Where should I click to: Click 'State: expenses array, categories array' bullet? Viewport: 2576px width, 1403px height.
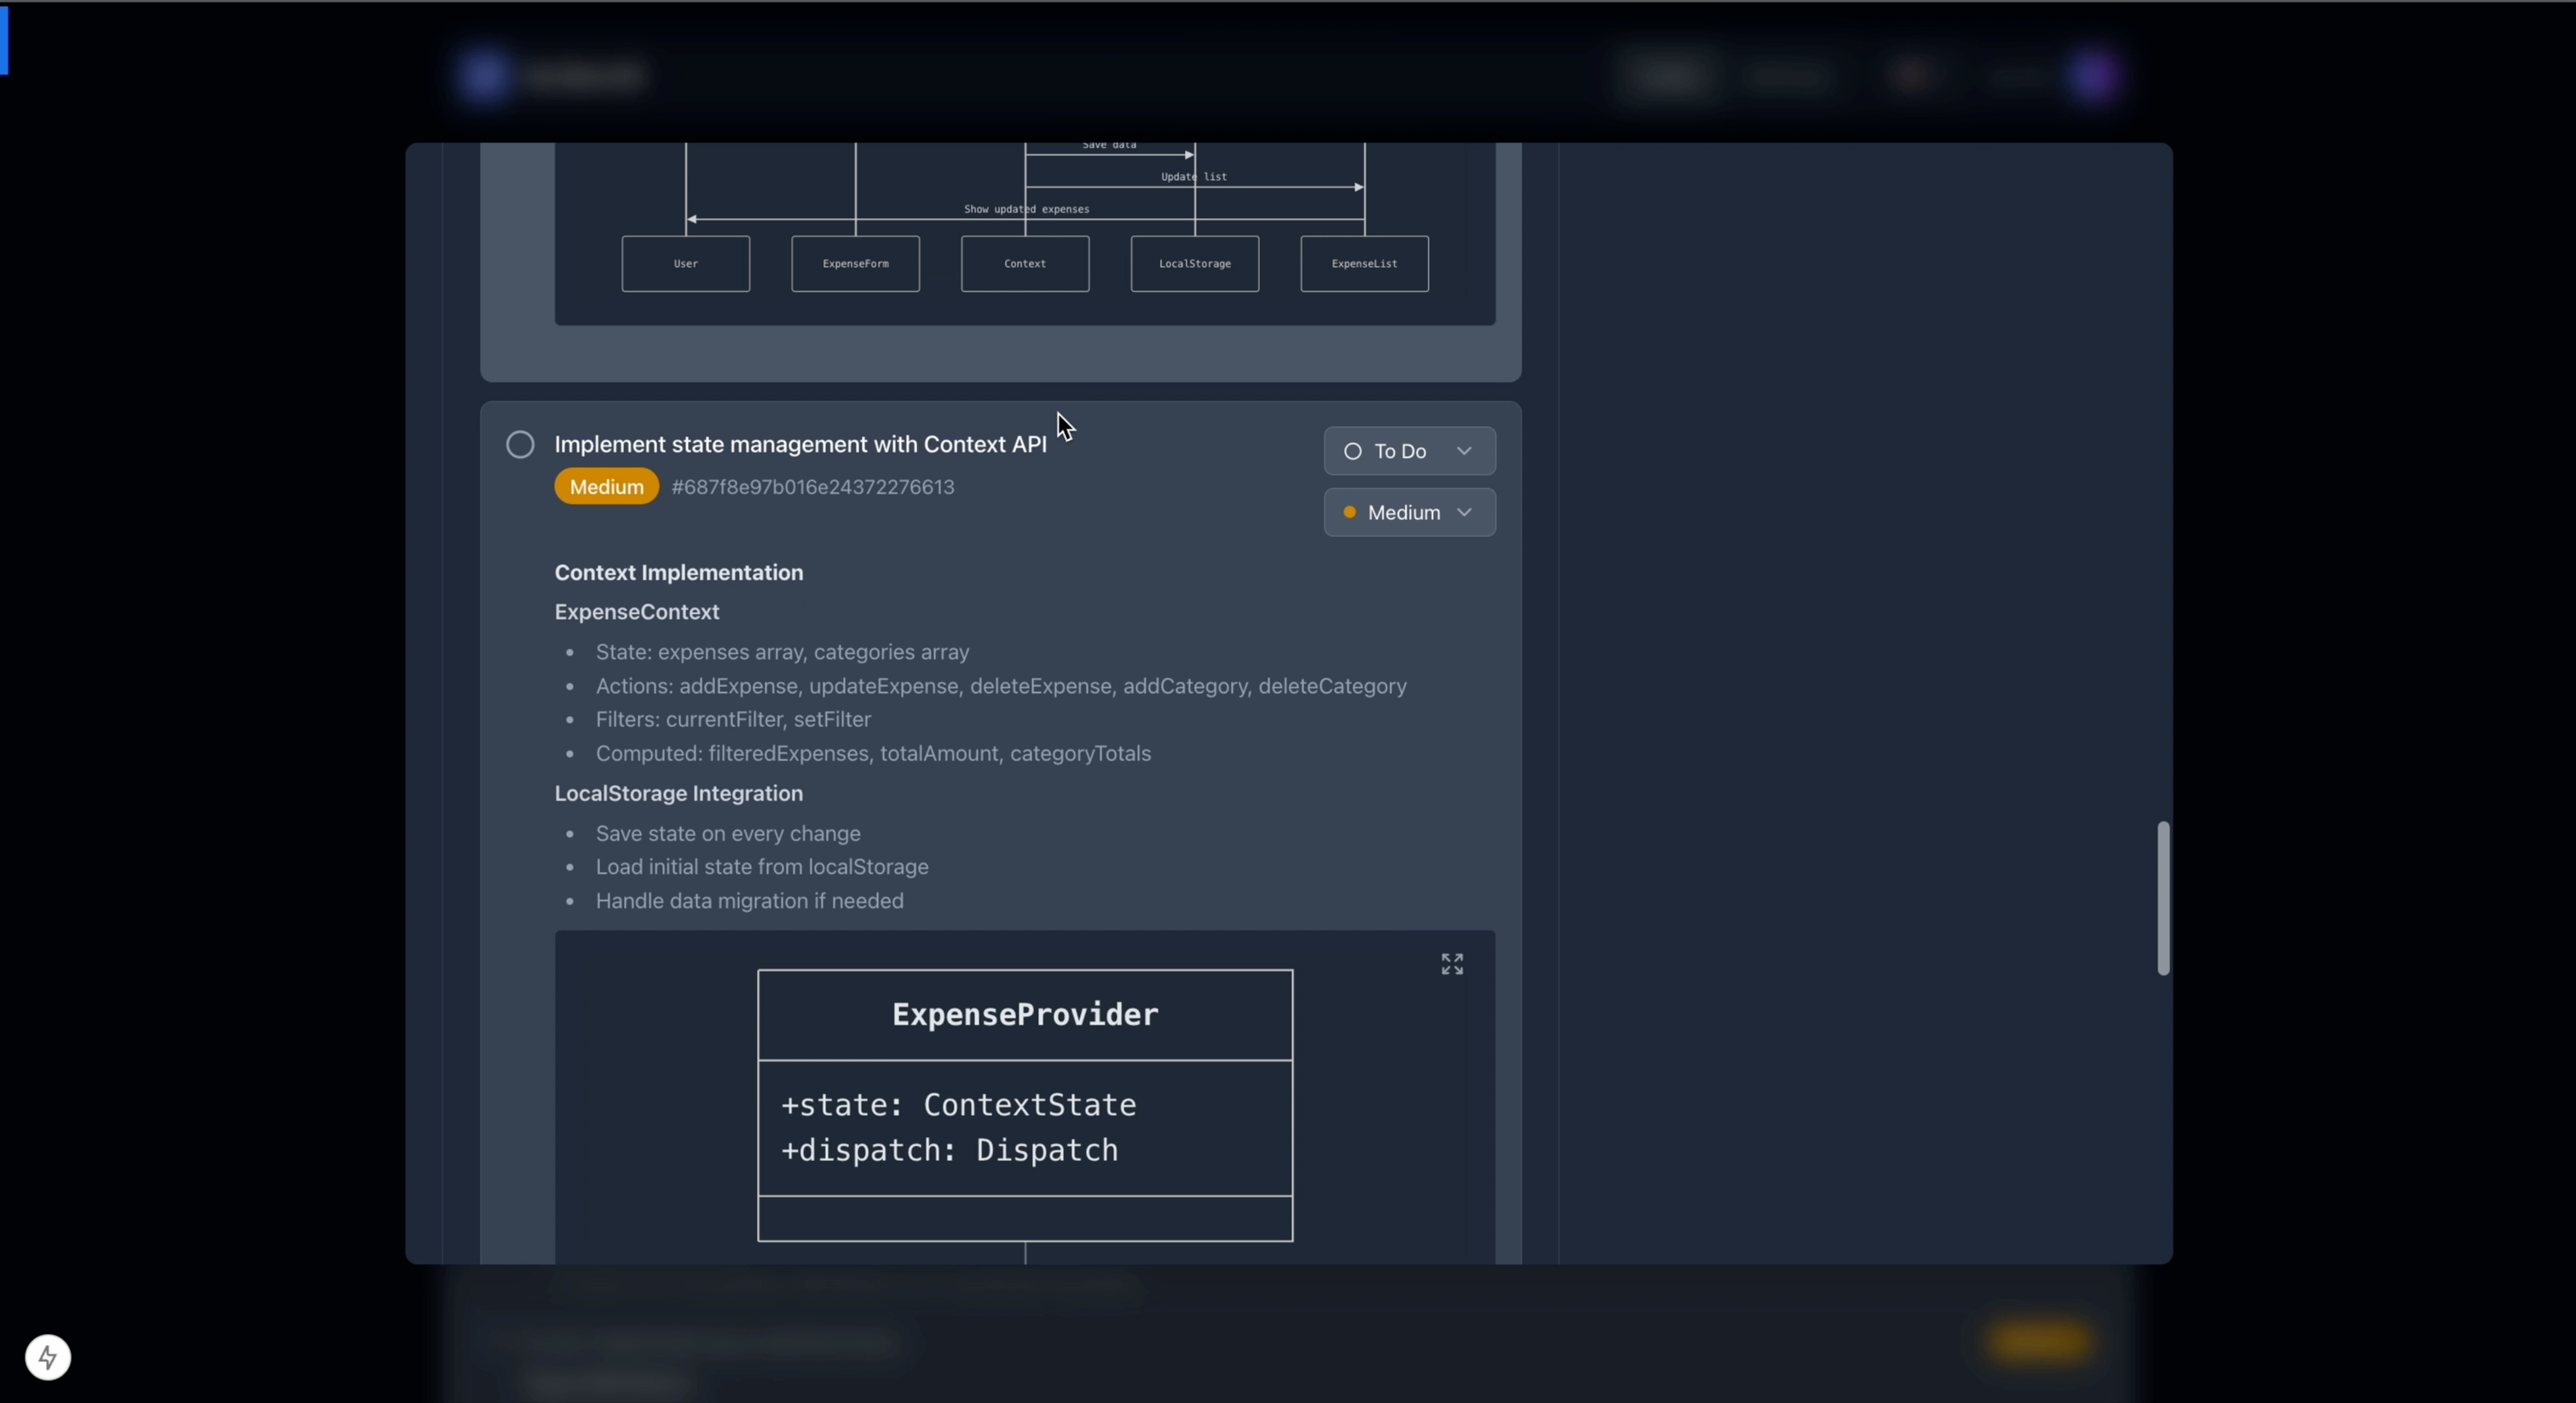(x=782, y=652)
